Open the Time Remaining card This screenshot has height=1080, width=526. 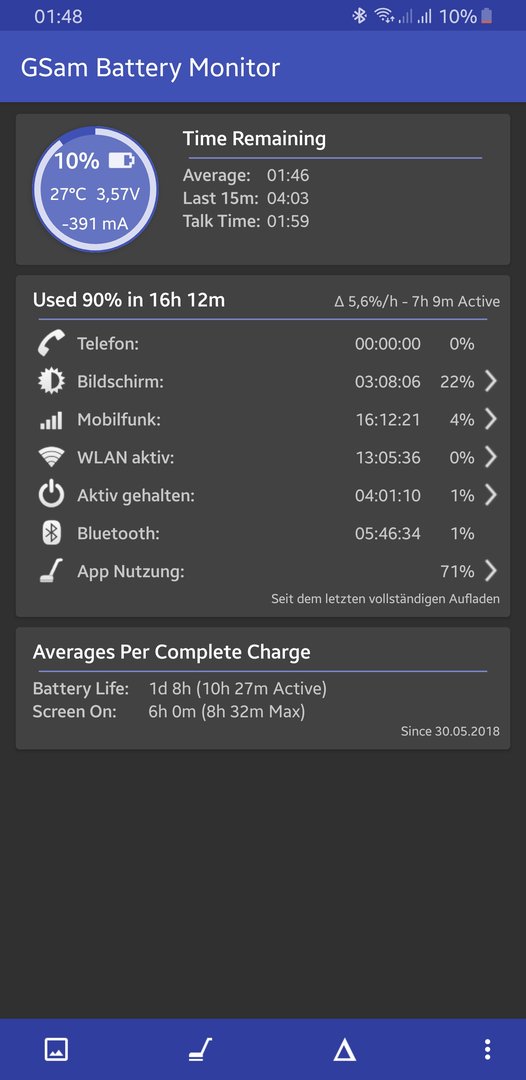262,189
